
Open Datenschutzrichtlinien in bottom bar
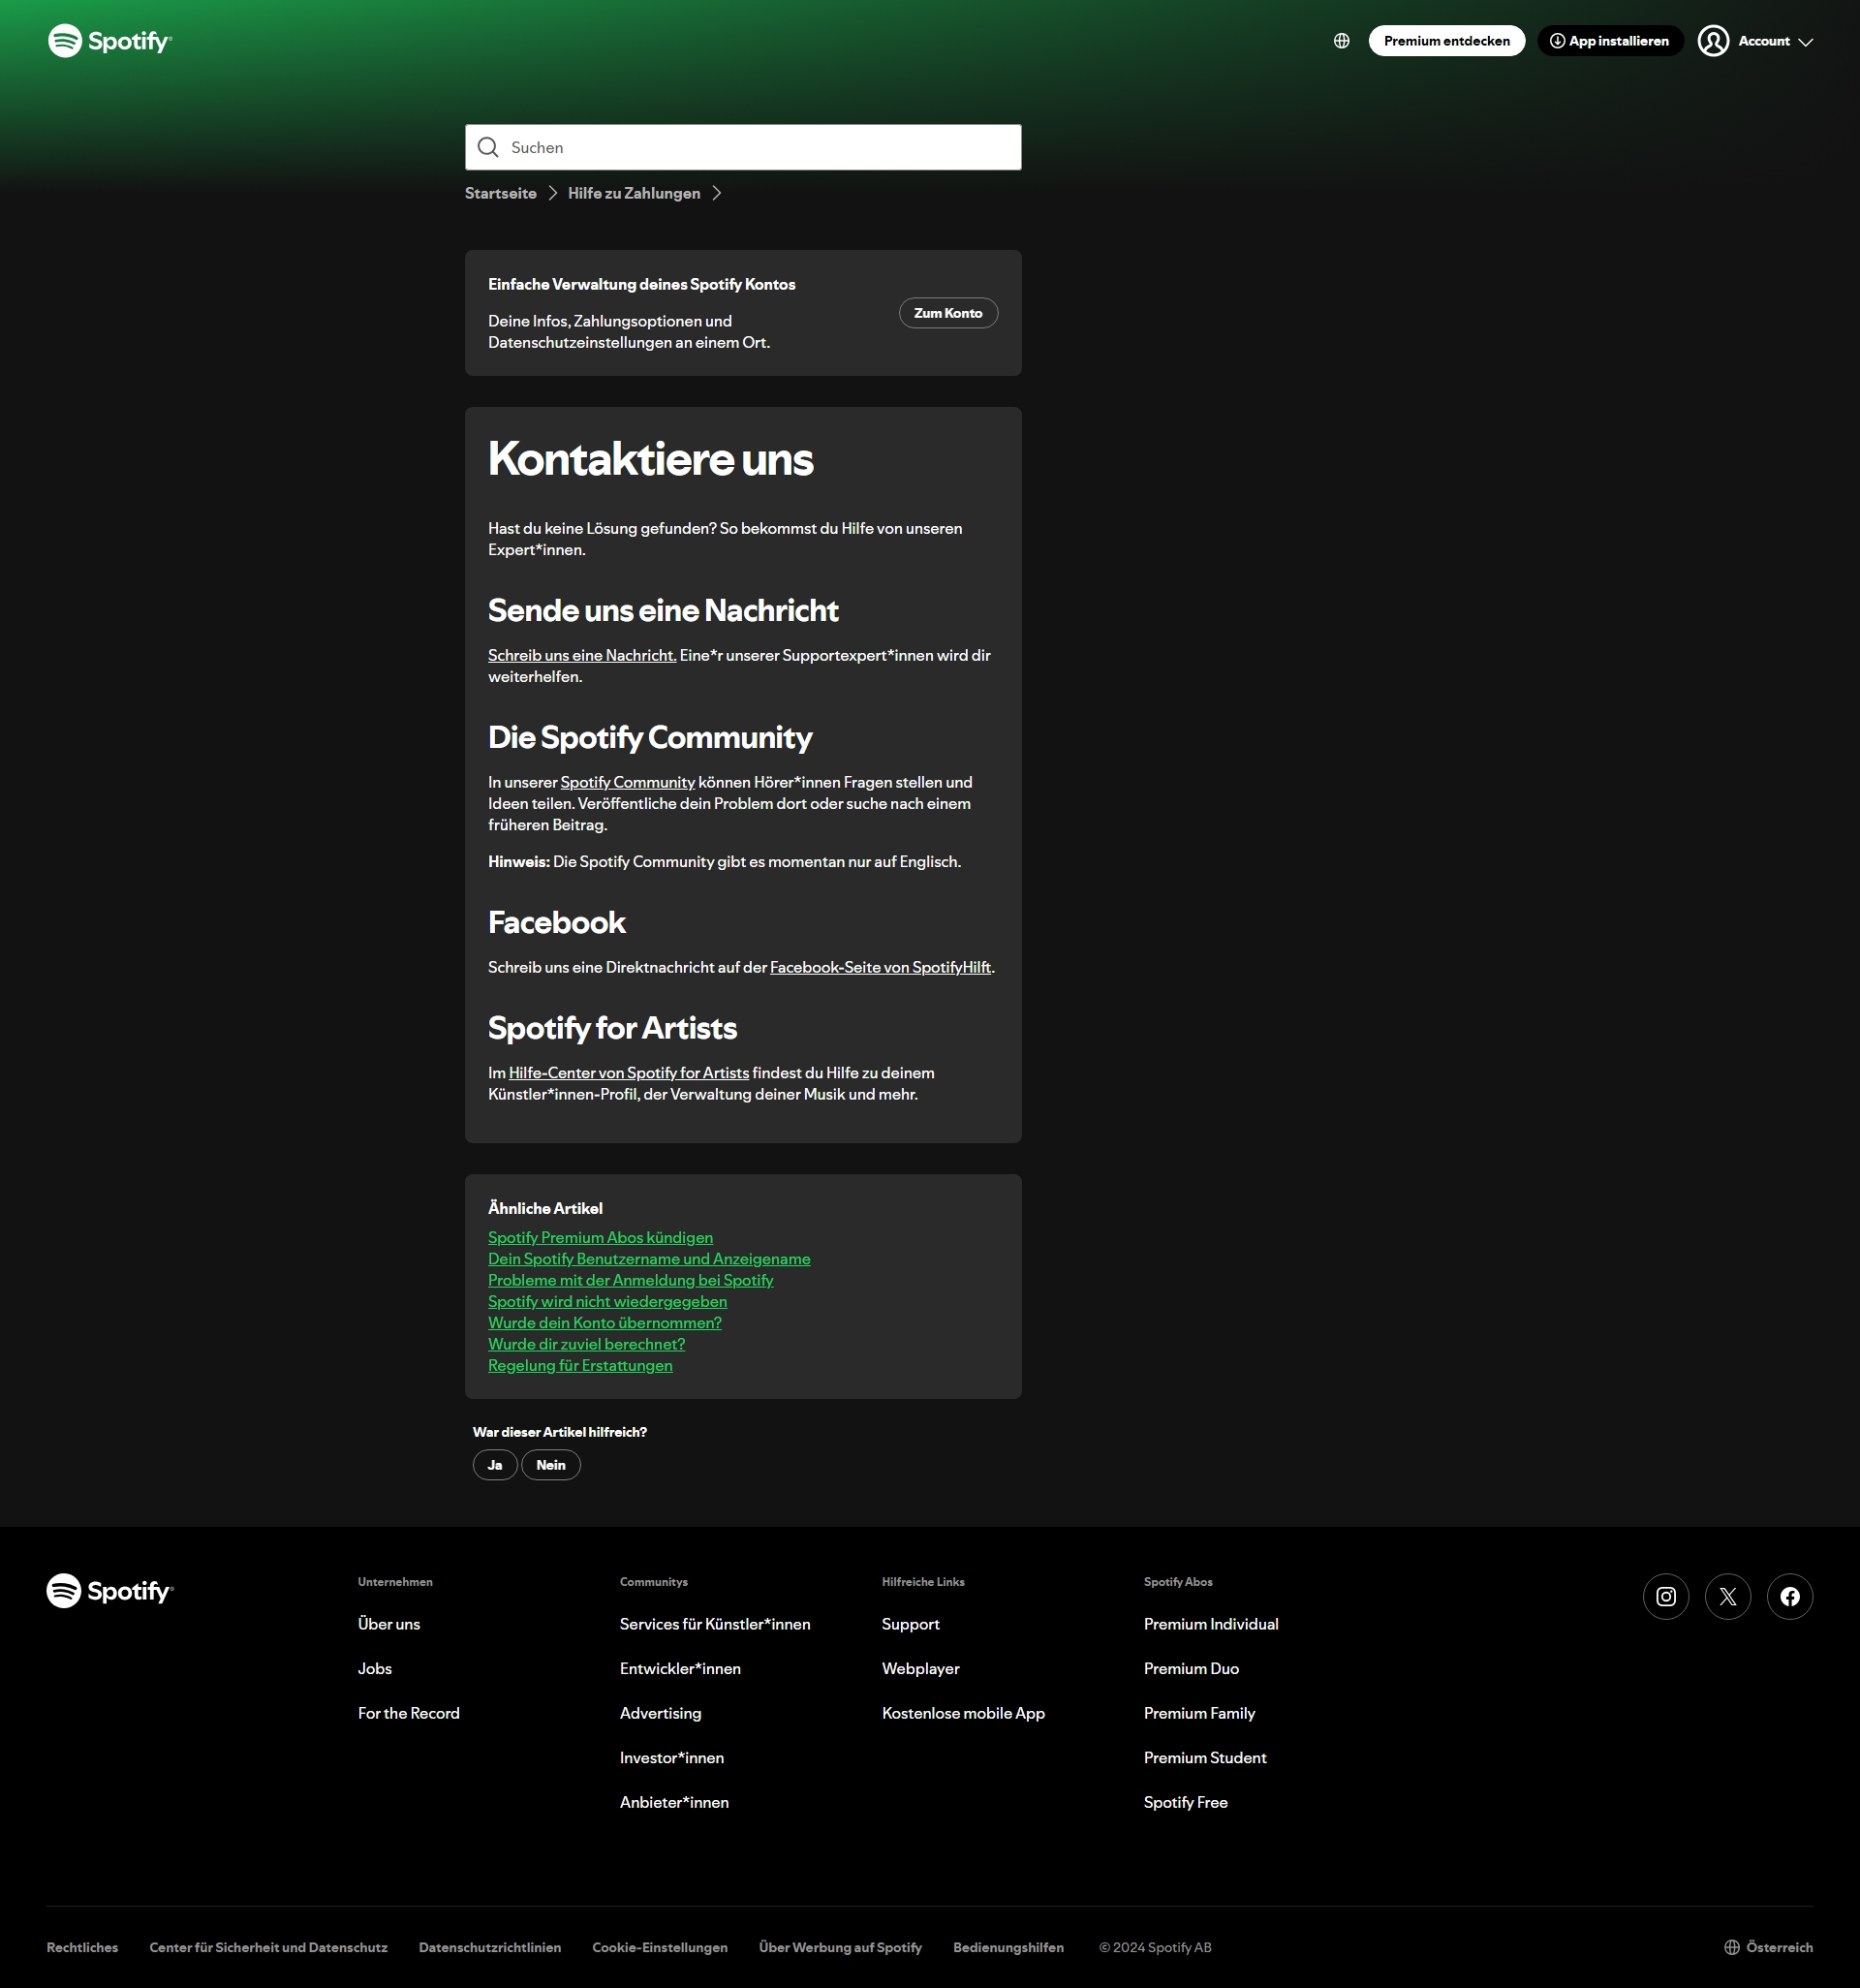(490, 1947)
